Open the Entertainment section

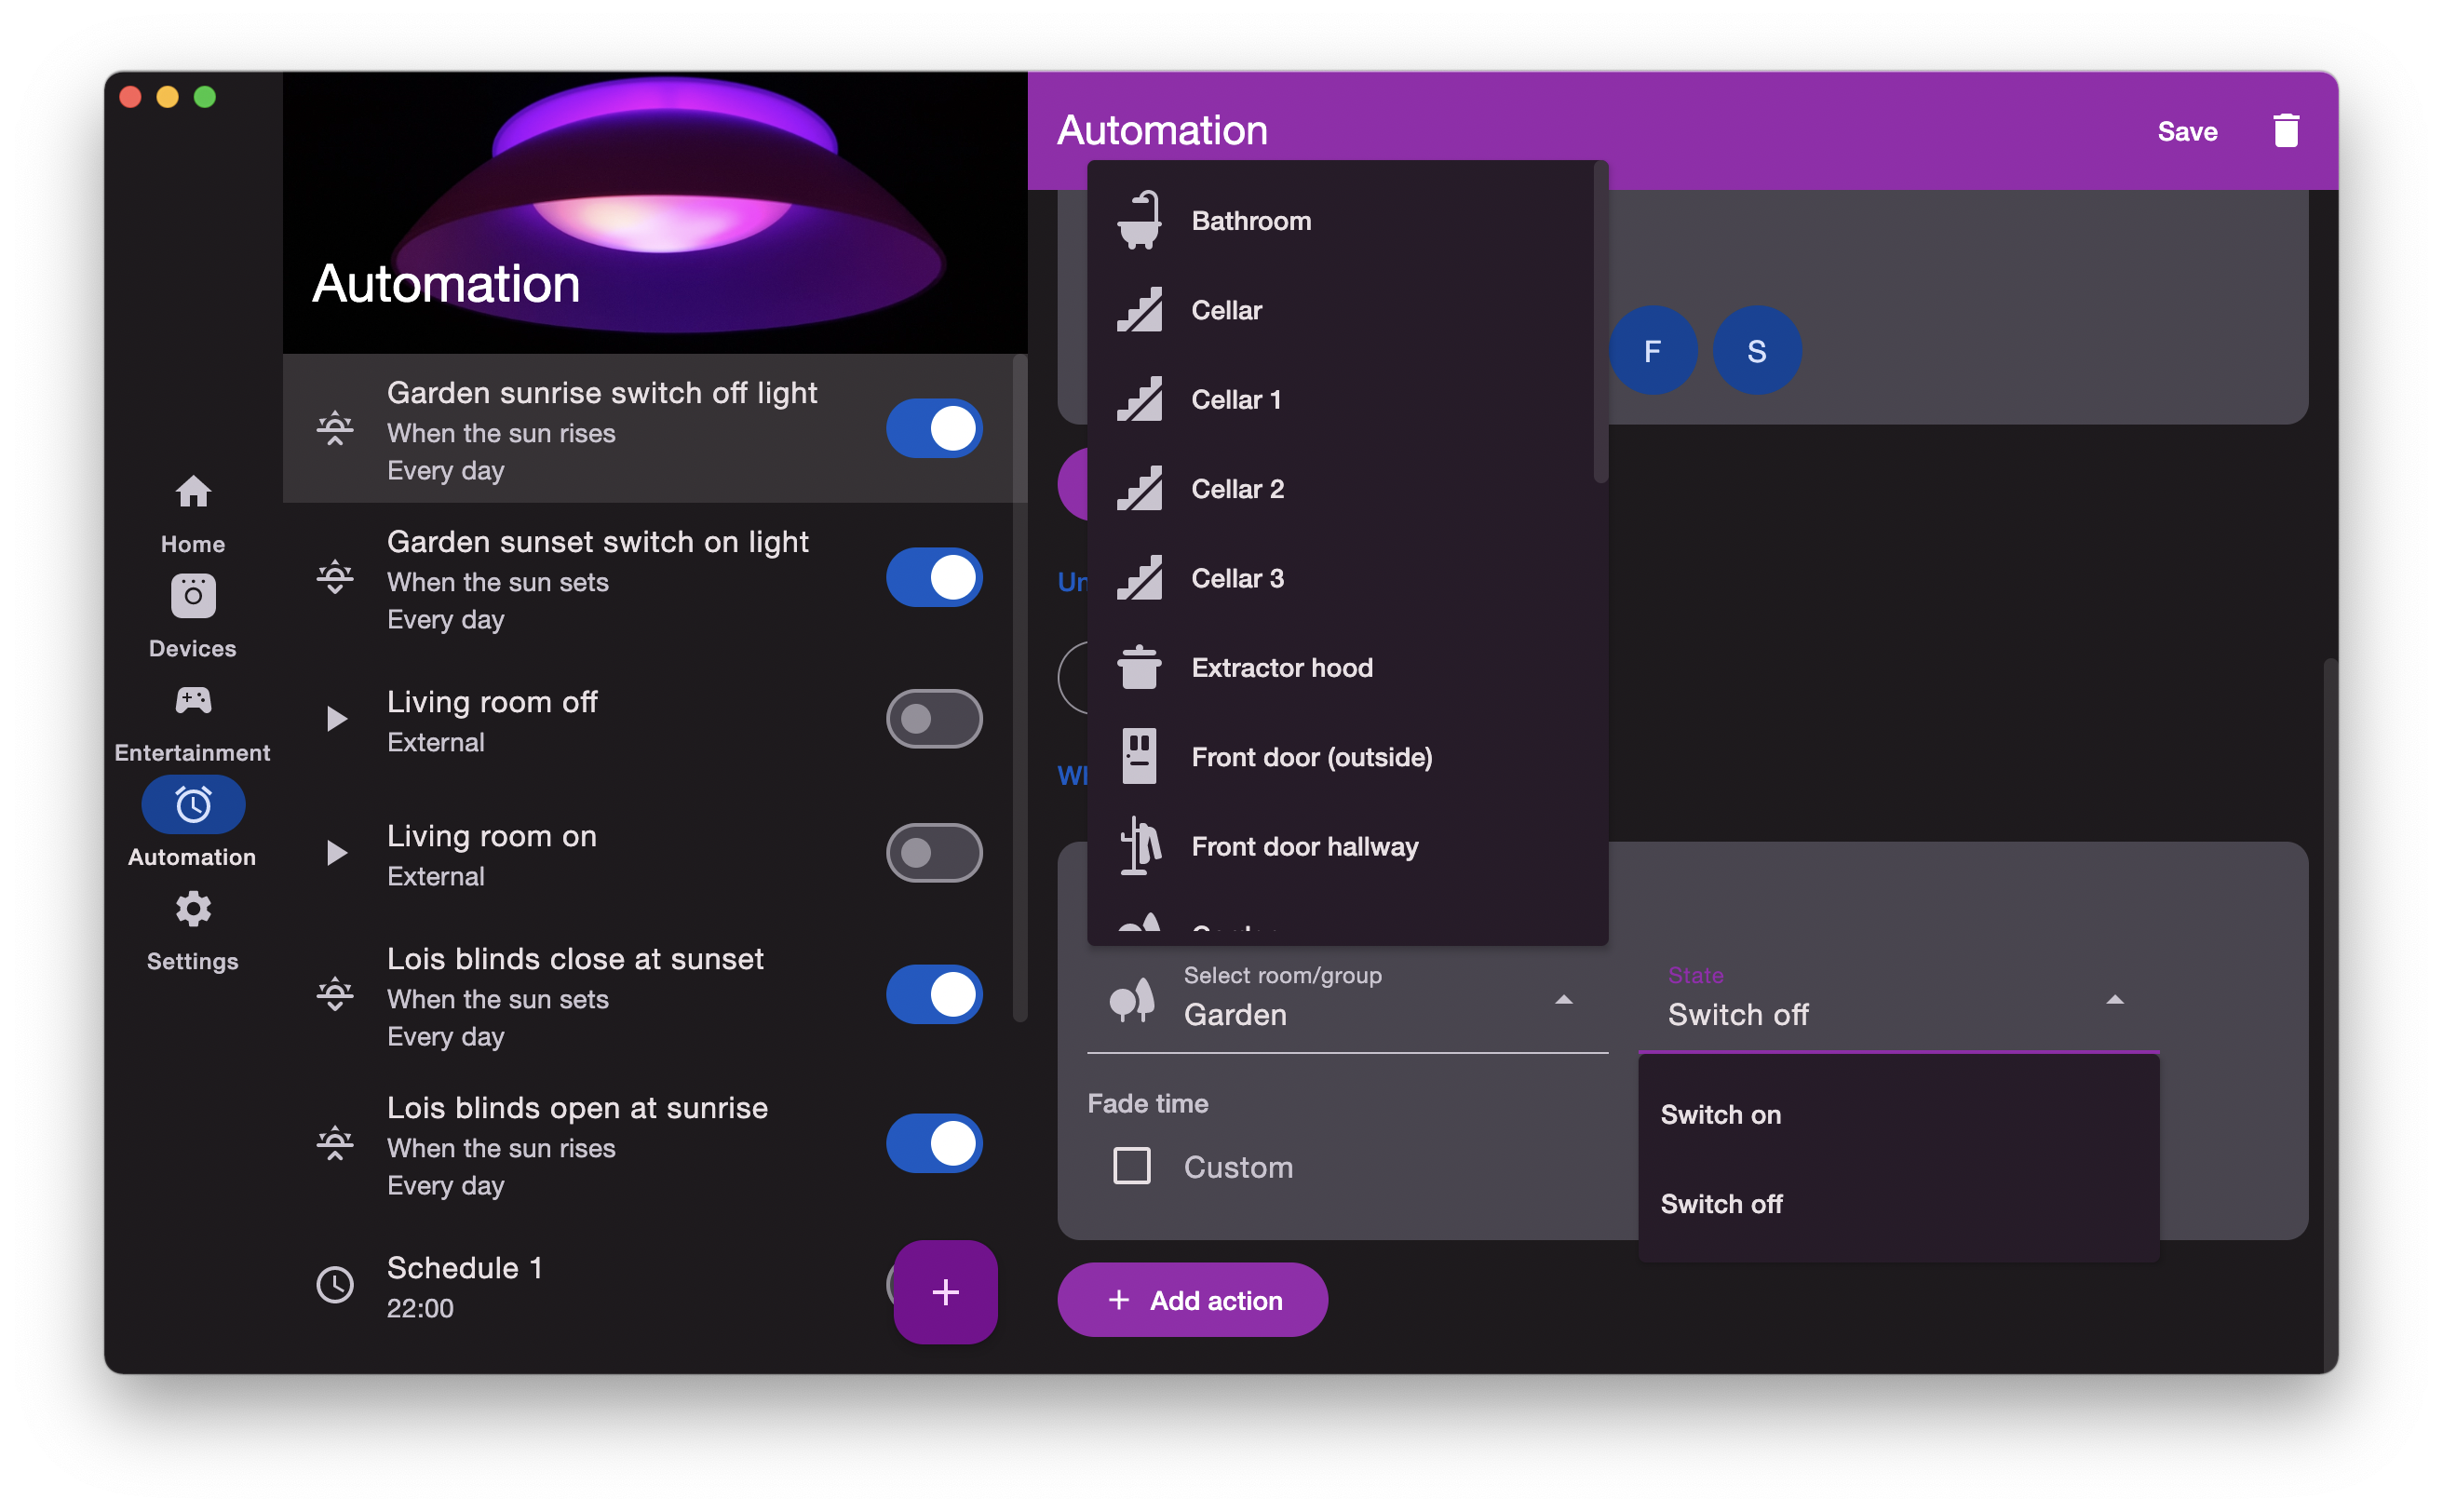(191, 700)
